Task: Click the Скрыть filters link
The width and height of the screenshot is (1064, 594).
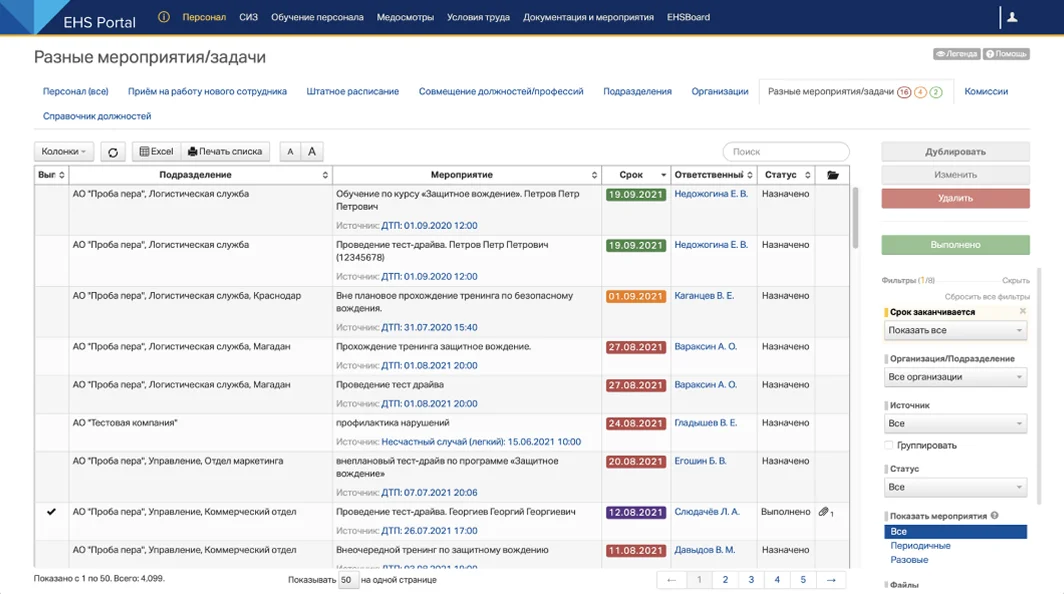Action: [x=1016, y=280]
